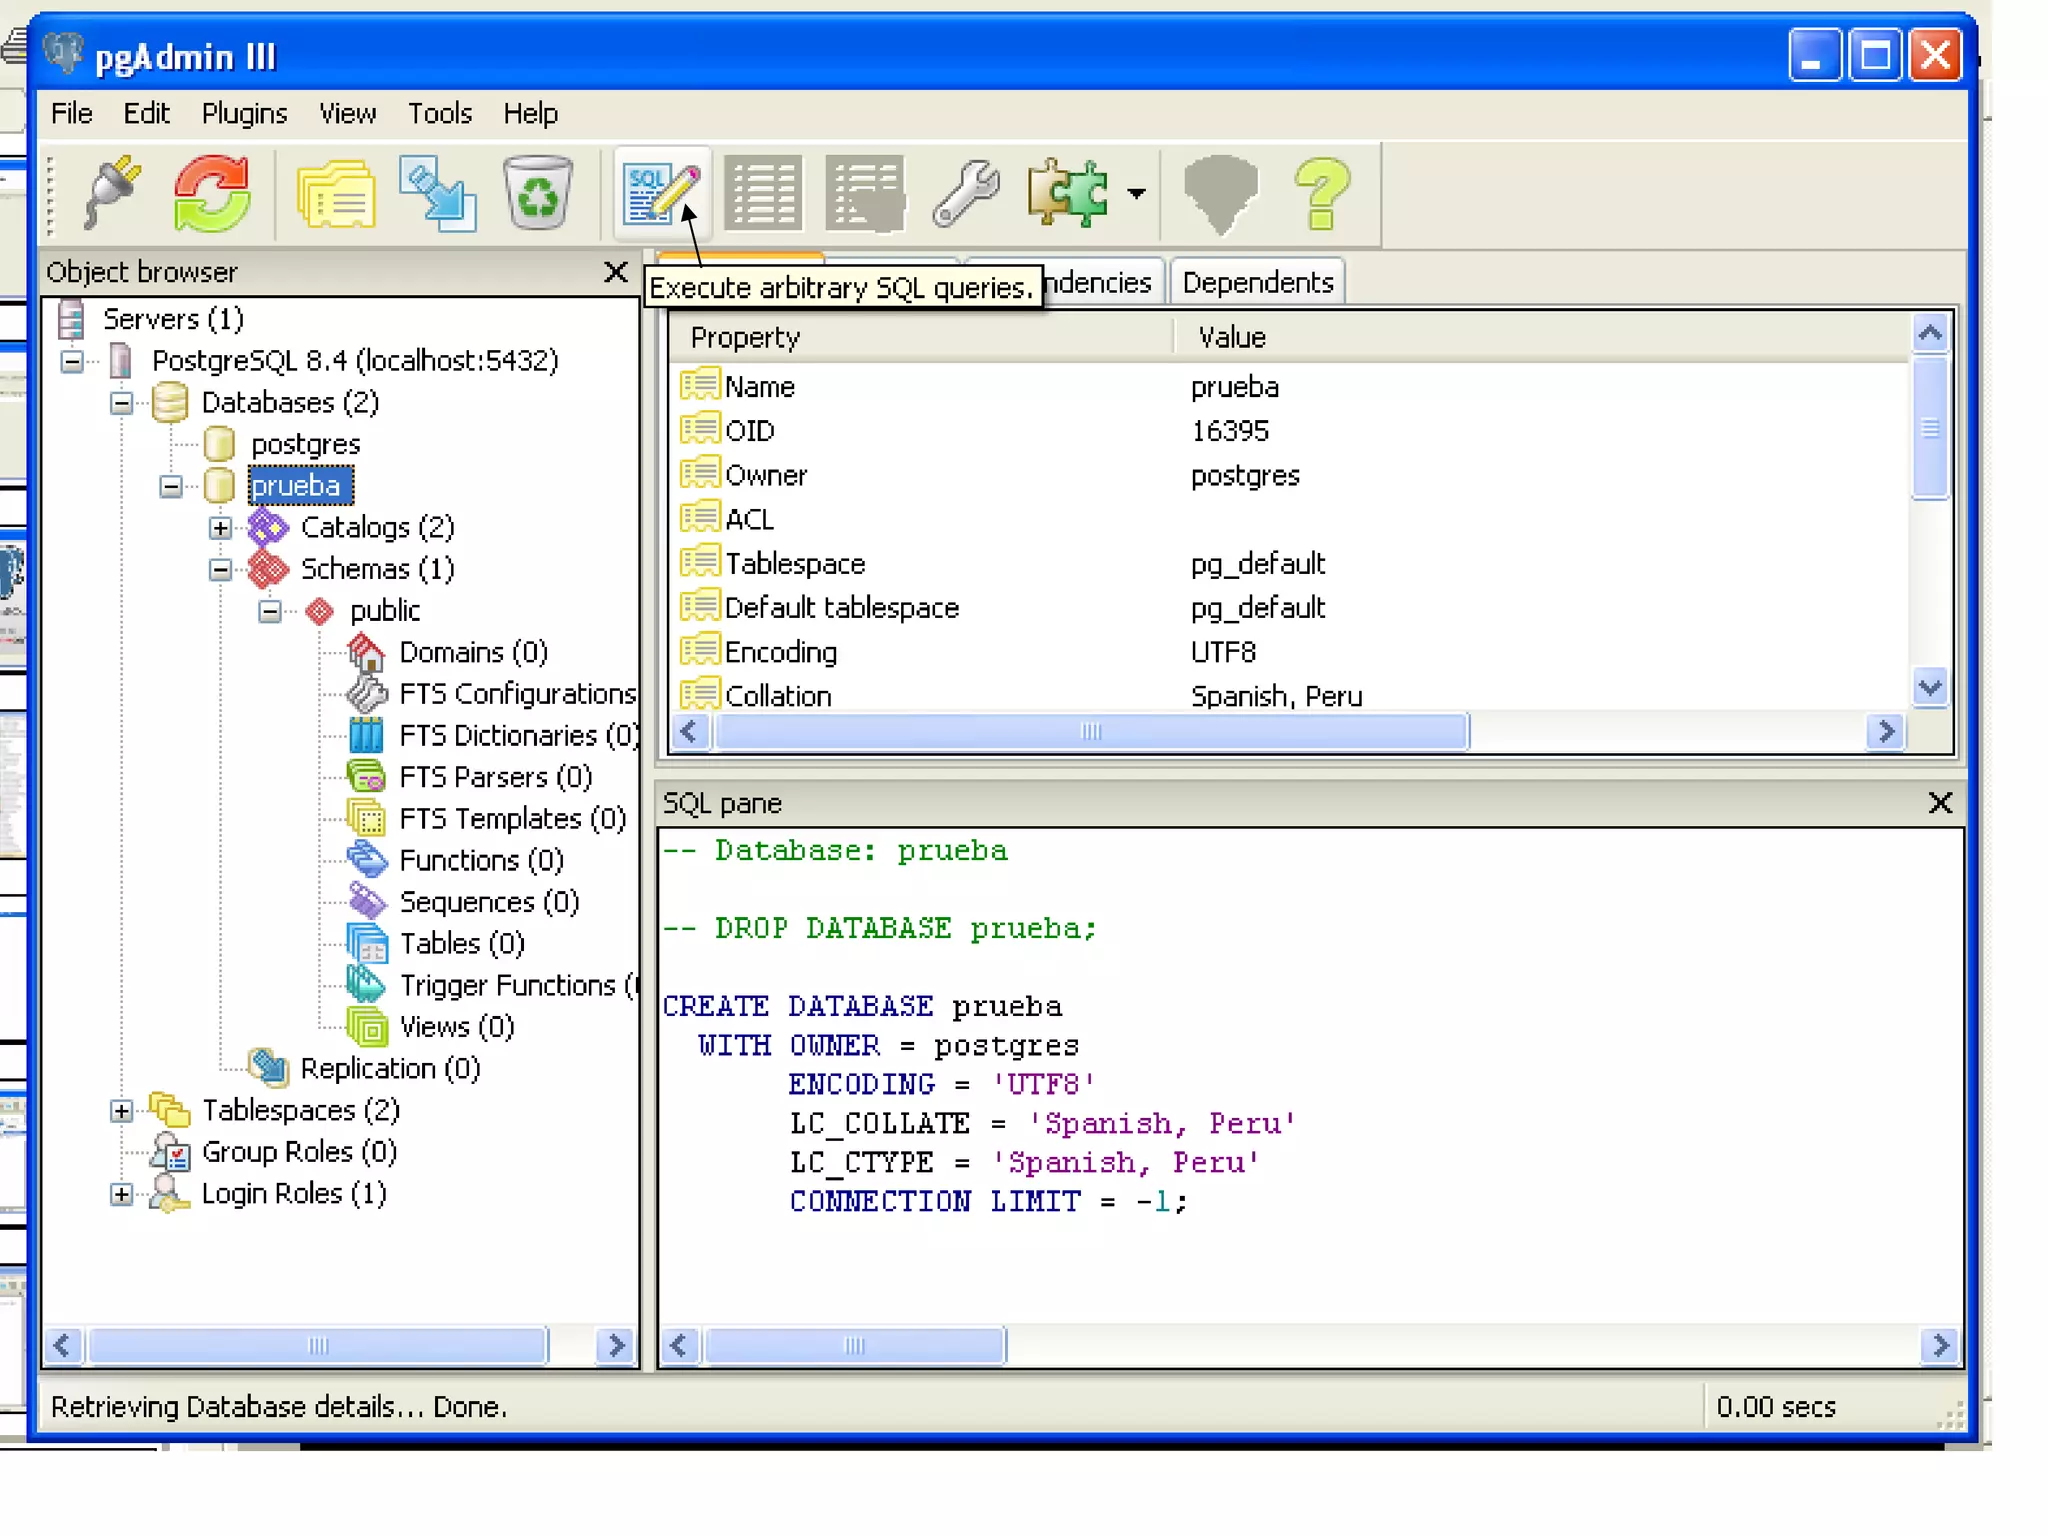Switch to the Dependents tab
Viewport: 2048px width, 1536px height.
point(1257,283)
